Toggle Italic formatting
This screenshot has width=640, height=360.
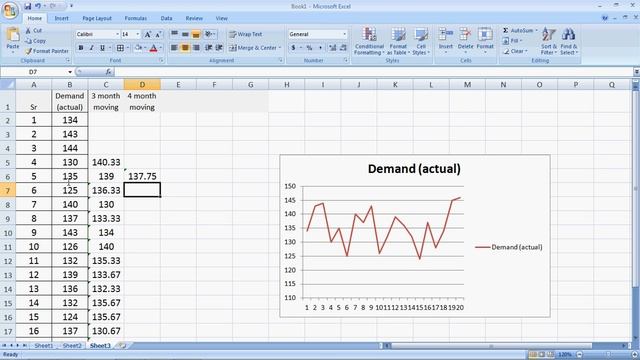click(91, 48)
